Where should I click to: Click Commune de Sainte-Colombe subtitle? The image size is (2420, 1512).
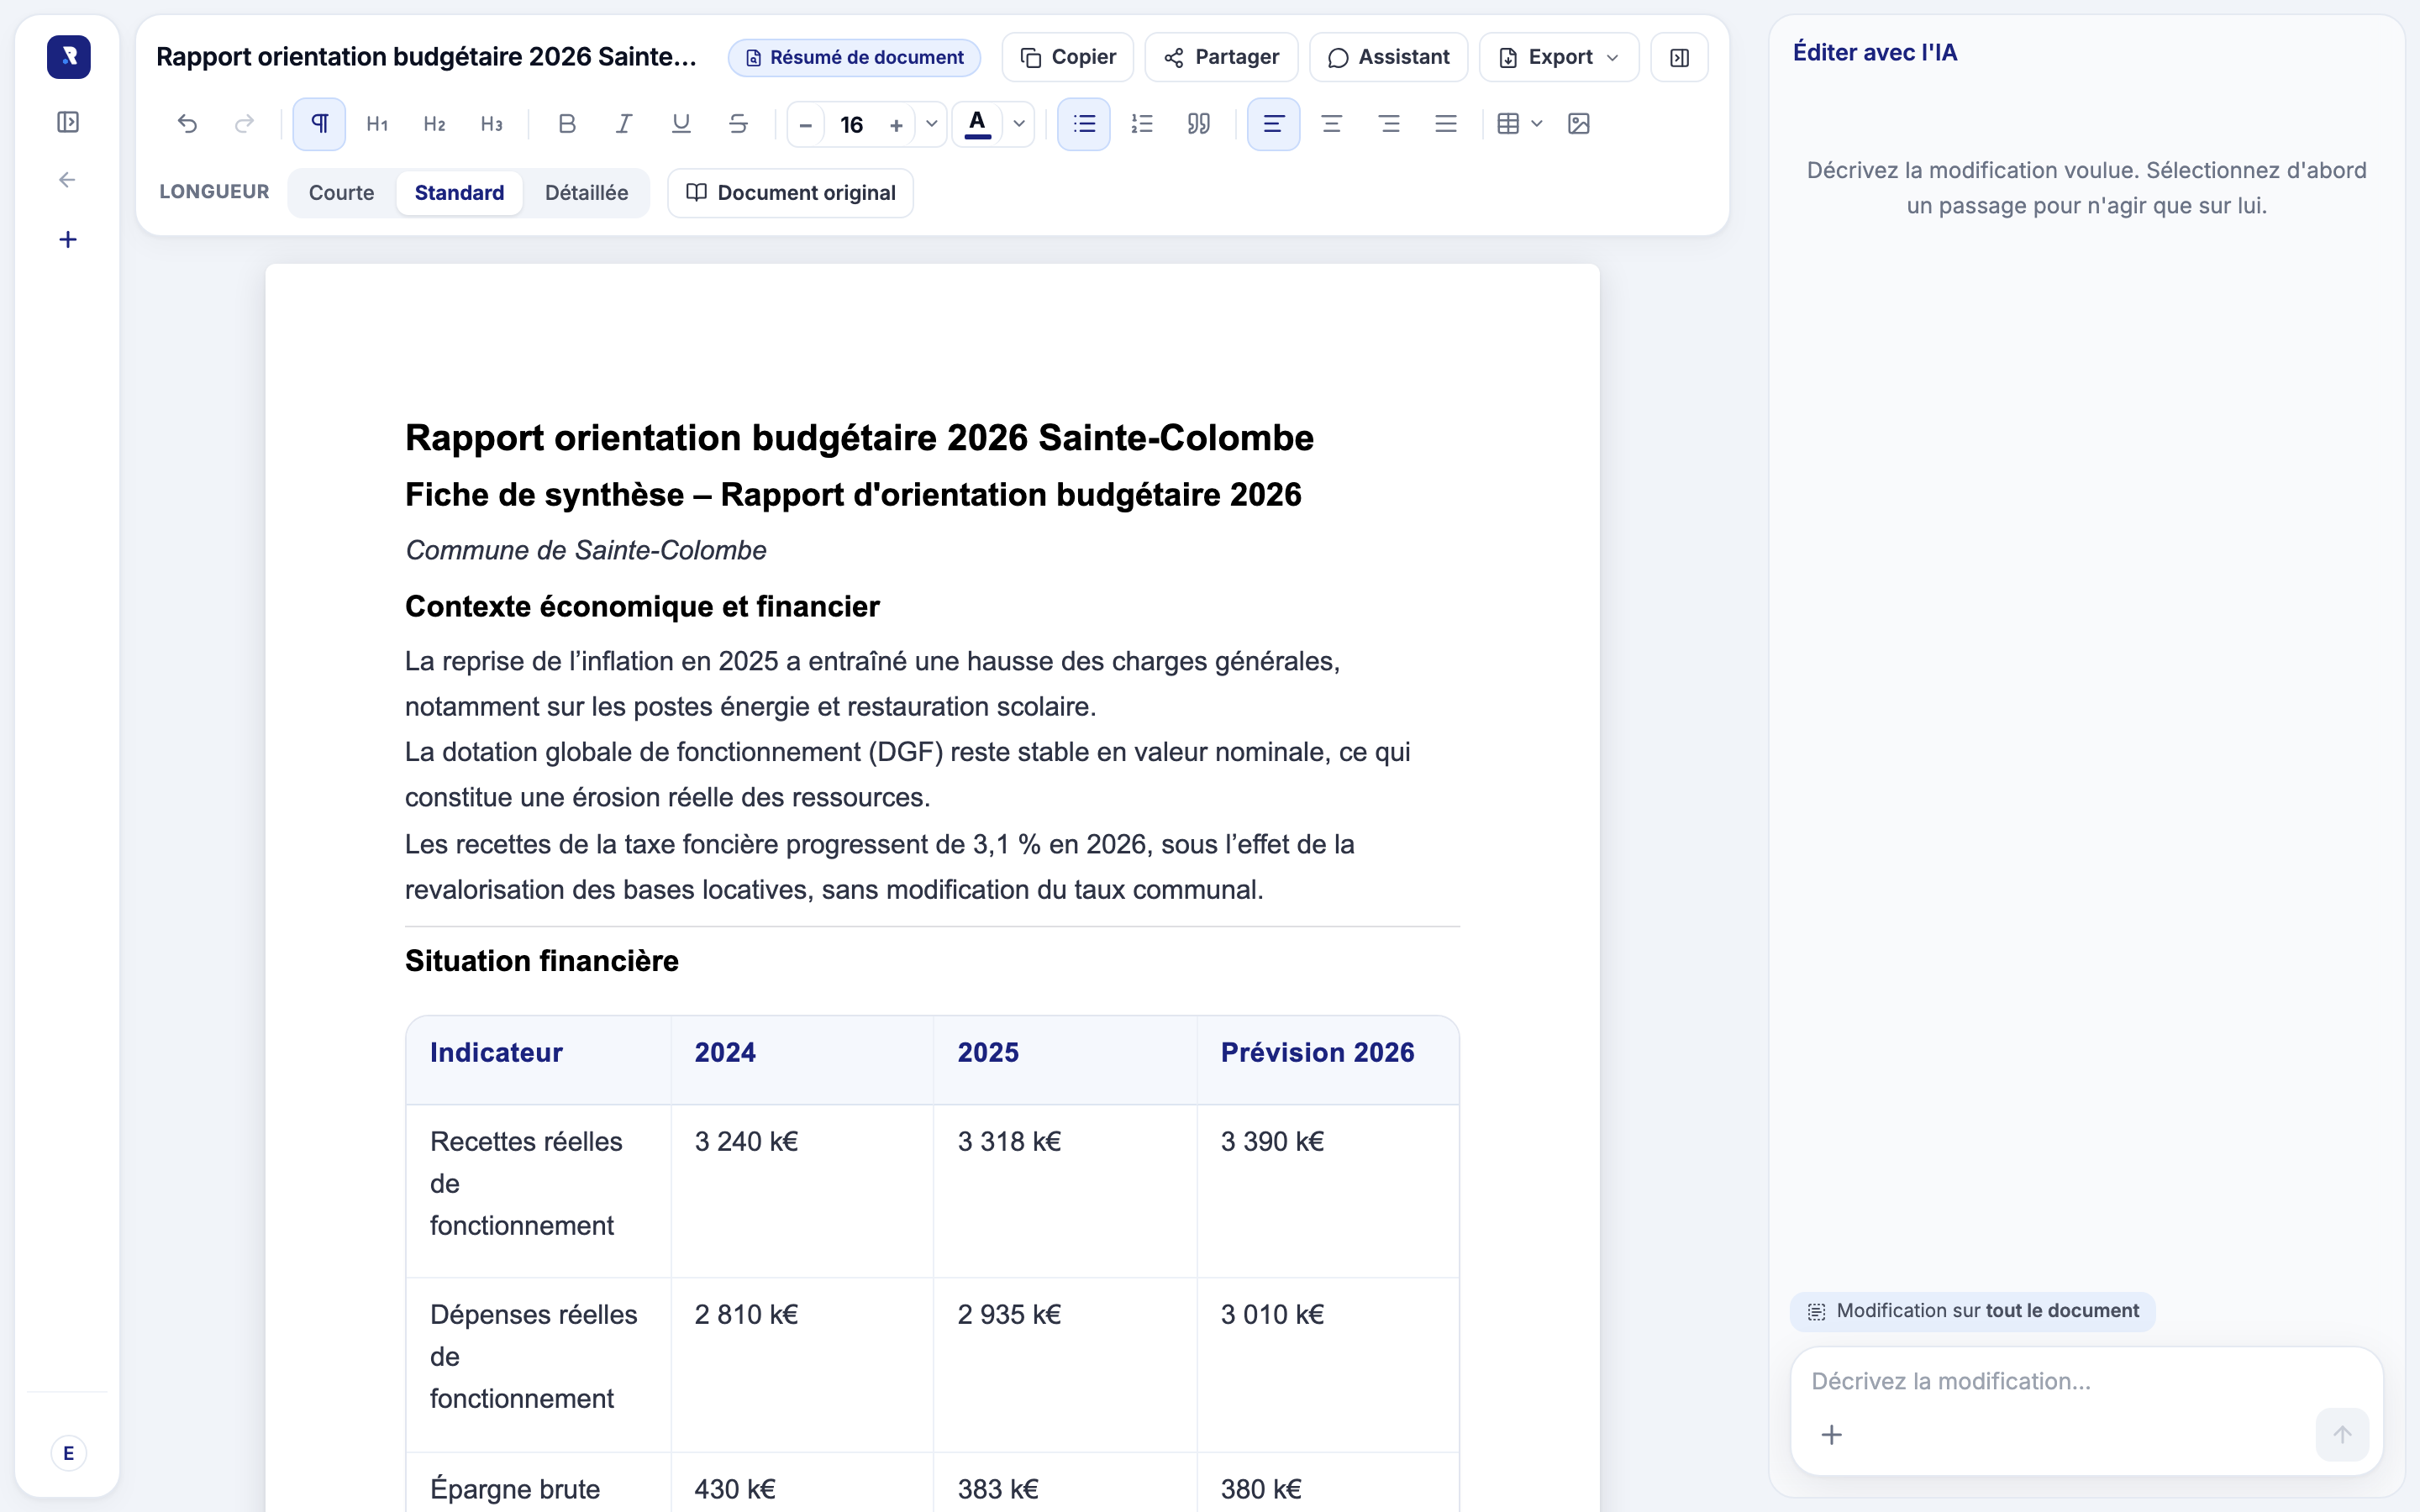tap(586, 550)
